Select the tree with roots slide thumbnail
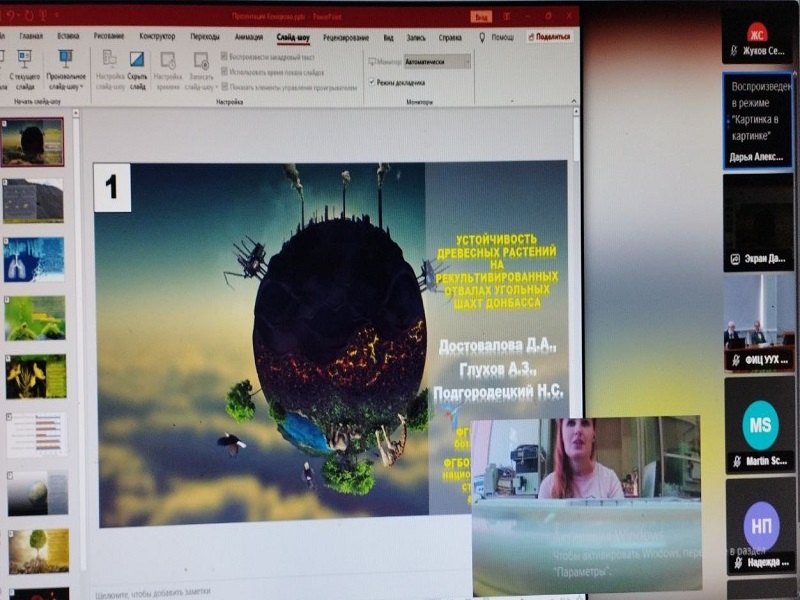 click(39, 552)
